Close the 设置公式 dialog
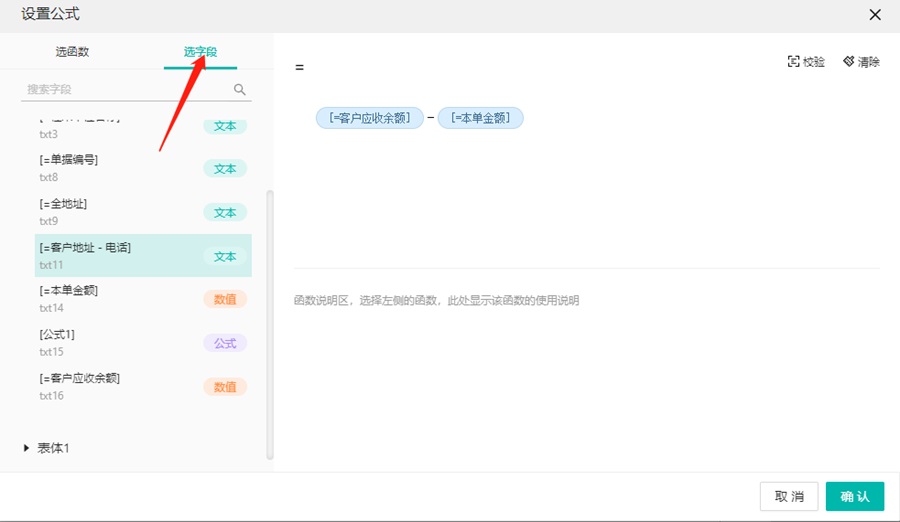Screen dimensions: 900x522 pyautogui.click(x=875, y=15)
